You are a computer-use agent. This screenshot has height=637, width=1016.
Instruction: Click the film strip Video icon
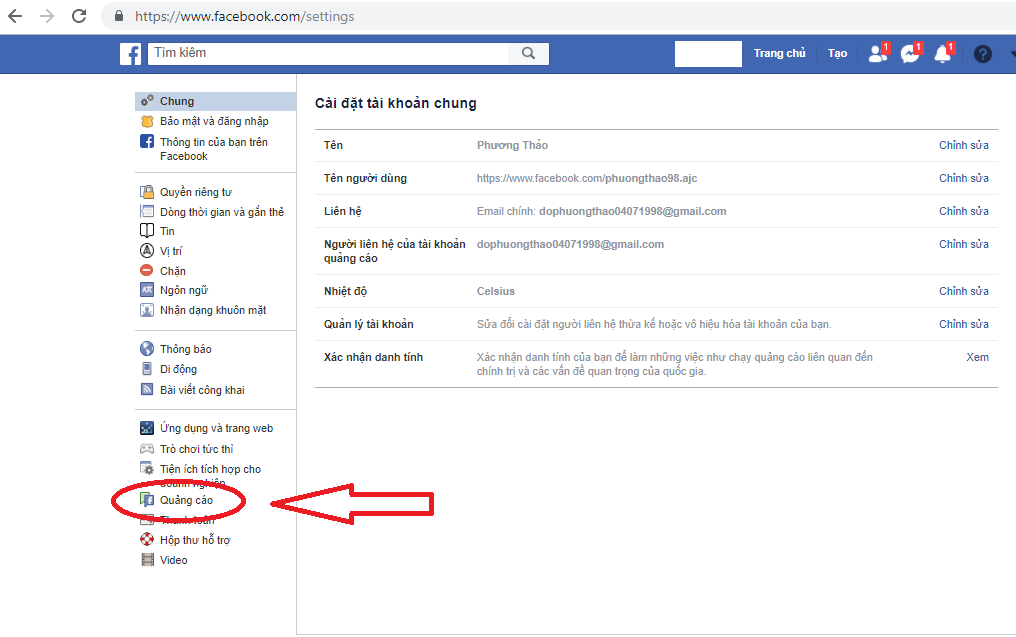[x=148, y=560]
